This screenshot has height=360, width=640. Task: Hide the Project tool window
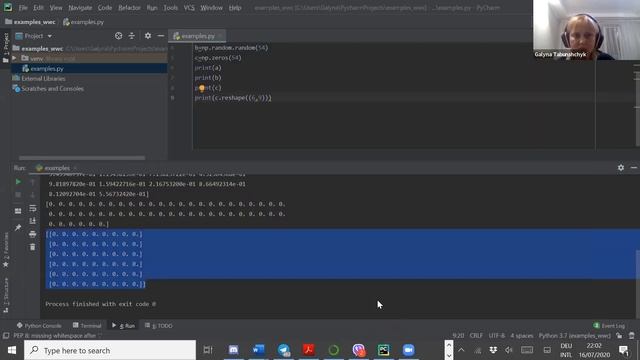[161, 36]
